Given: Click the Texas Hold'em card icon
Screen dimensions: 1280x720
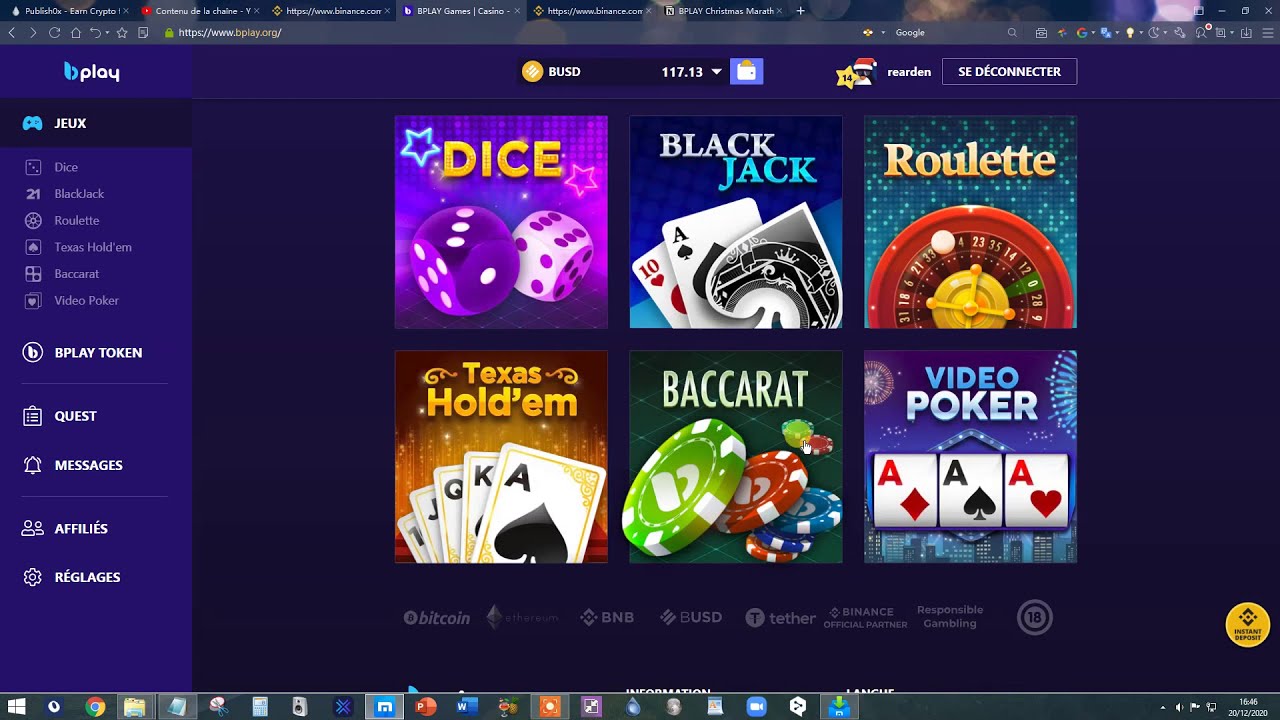Looking at the screenshot, I should click(x=33, y=247).
